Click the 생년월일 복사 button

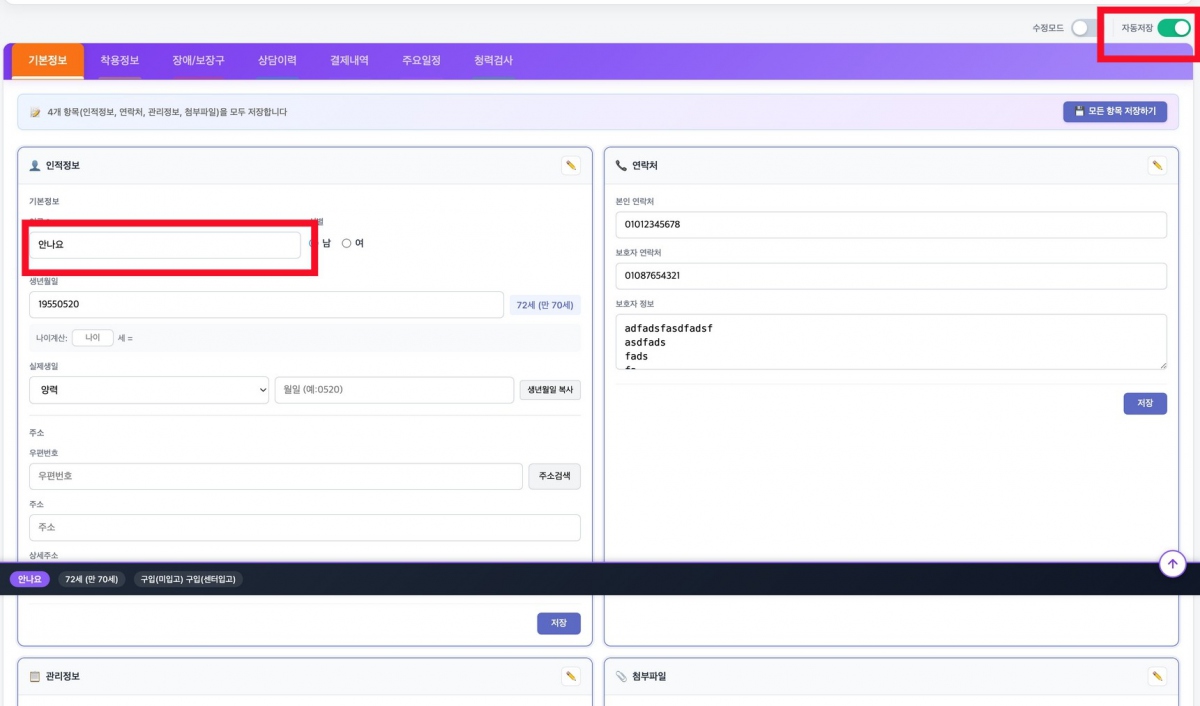(549, 390)
